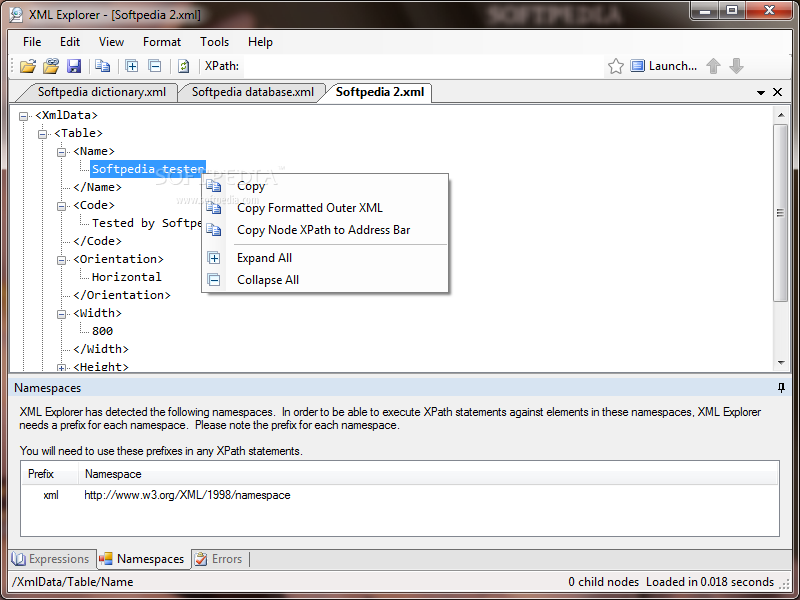Click the /XmlData/Table/Name status bar path
This screenshot has width=800, height=600.
[x=72, y=582]
